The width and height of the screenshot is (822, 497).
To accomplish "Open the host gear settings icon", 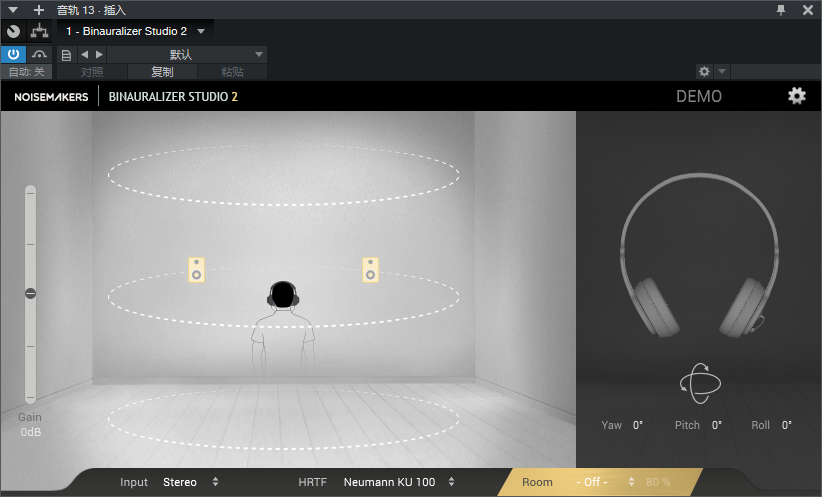I will [704, 71].
